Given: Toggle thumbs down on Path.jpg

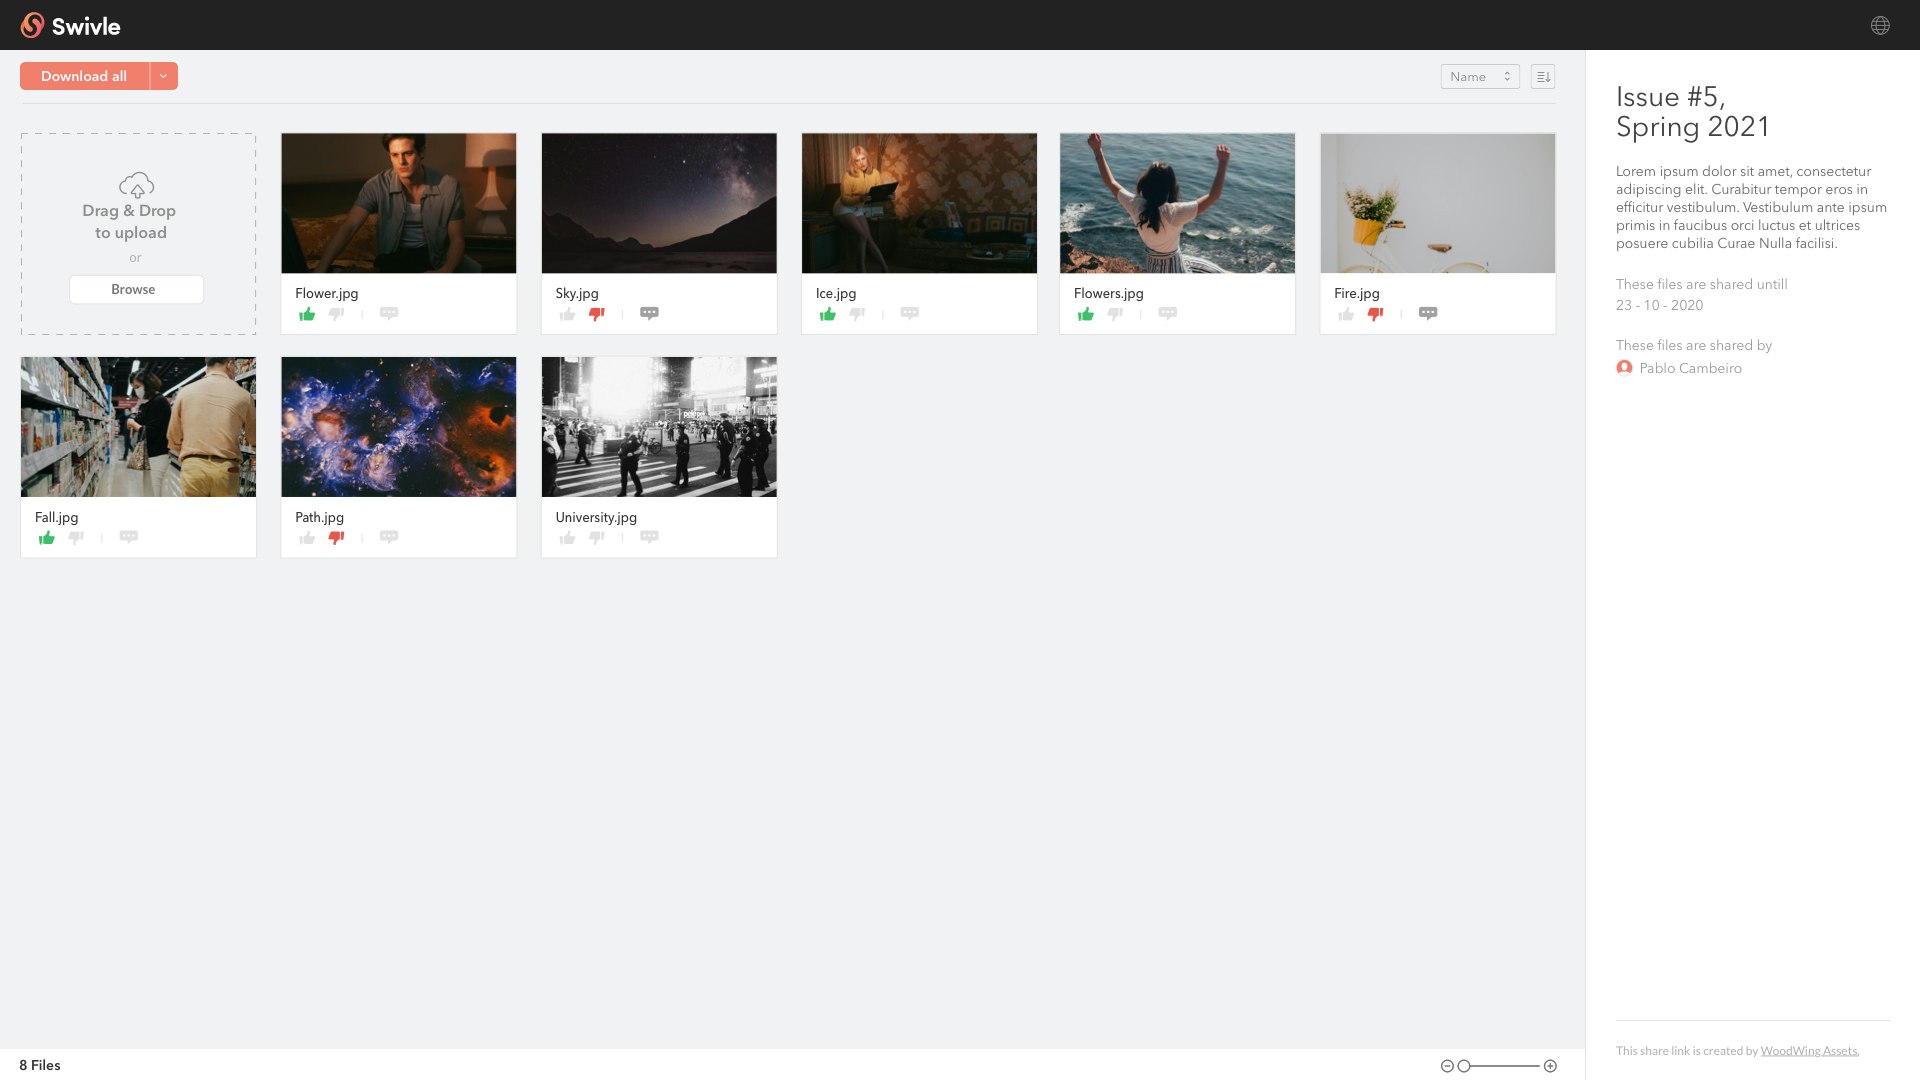Looking at the screenshot, I should click(336, 538).
